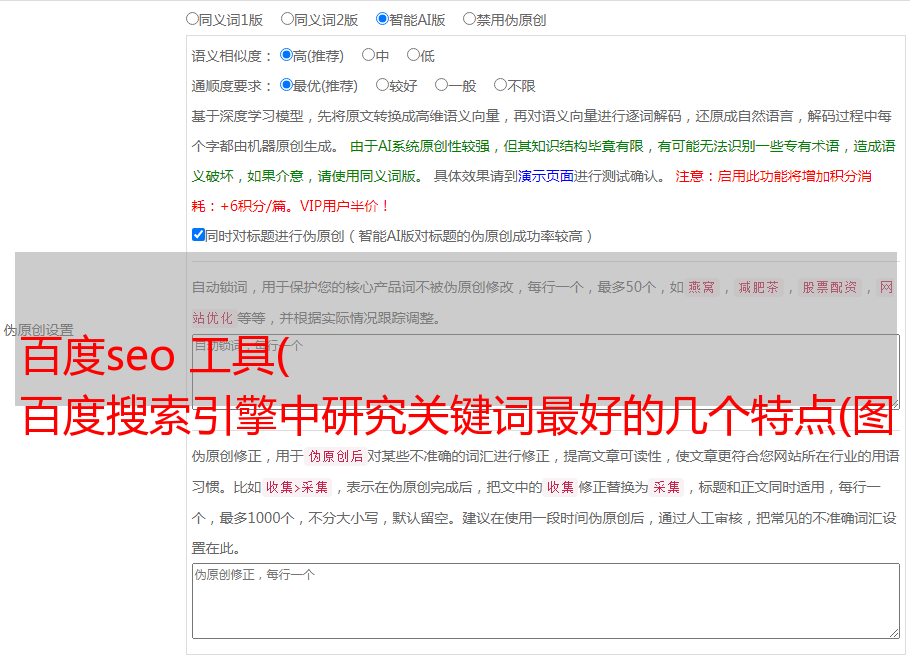The height and width of the screenshot is (658, 911).
Task: Choose the 智能AI版 radio option
Action: (x=382, y=19)
